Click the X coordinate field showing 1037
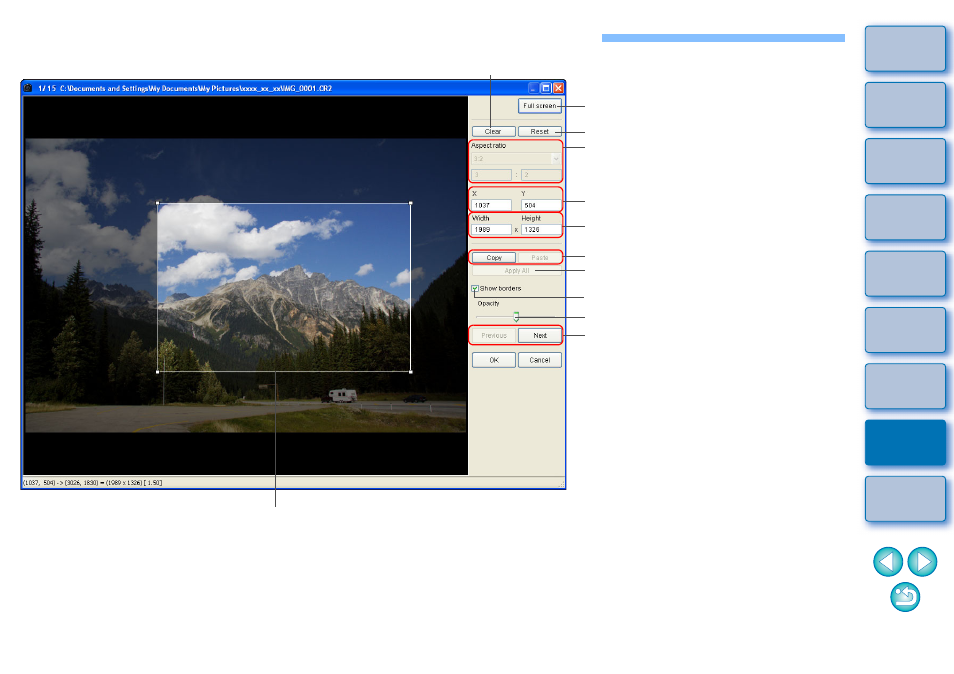This screenshot has width=954, height=674. pos(492,206)
